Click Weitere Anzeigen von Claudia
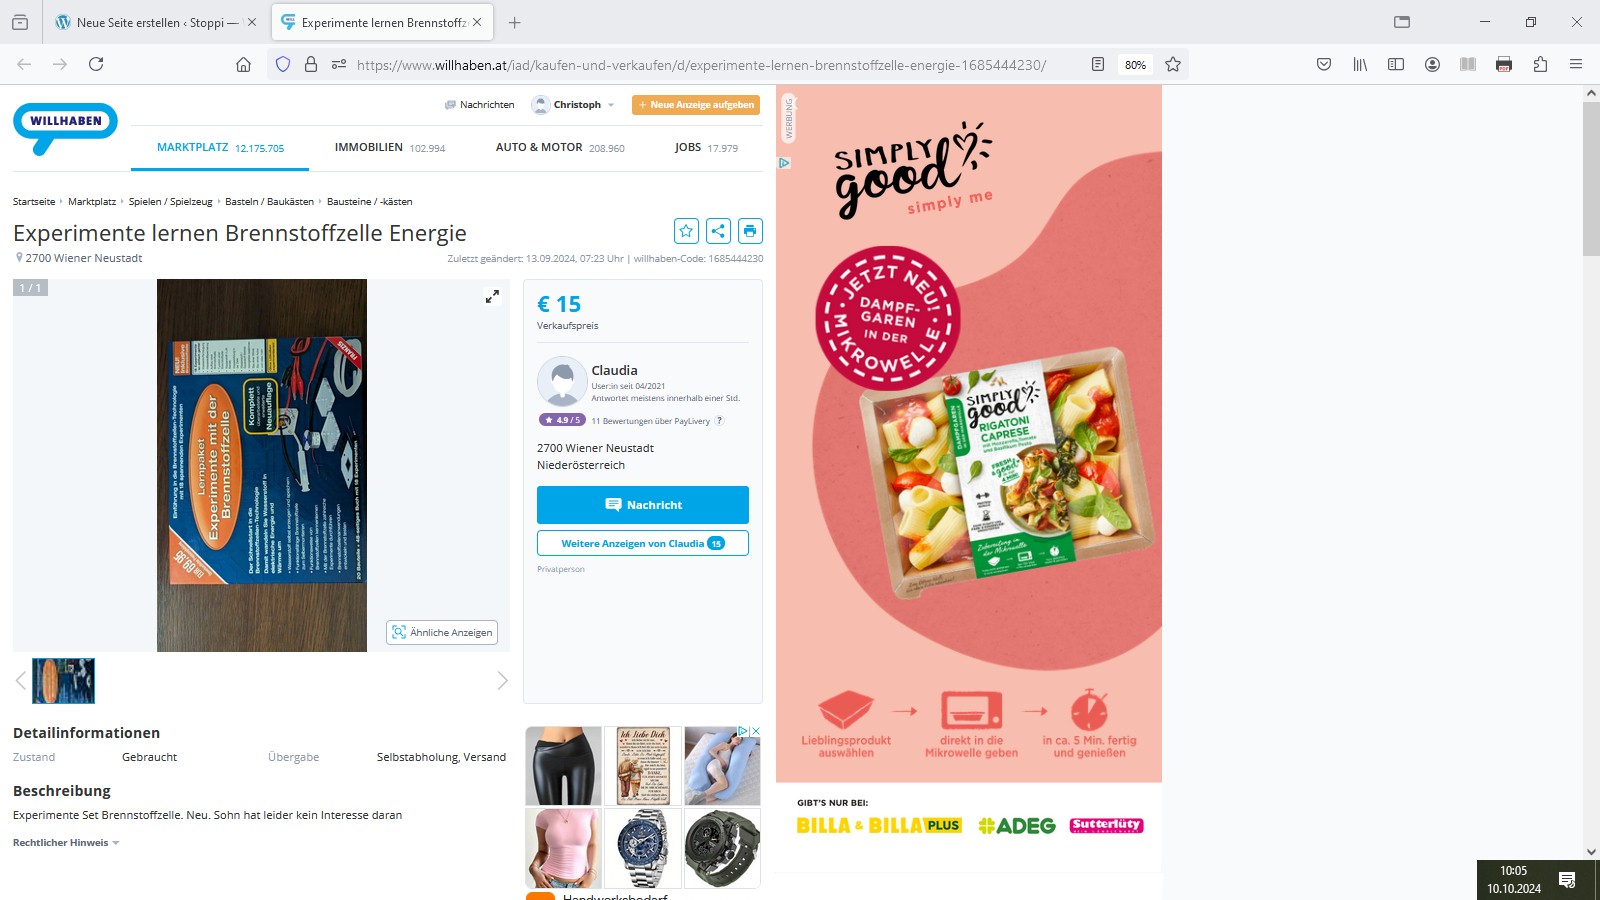The height and width of the screenshot is (900, 1600). pyautogui.click(x=643, y=543)
